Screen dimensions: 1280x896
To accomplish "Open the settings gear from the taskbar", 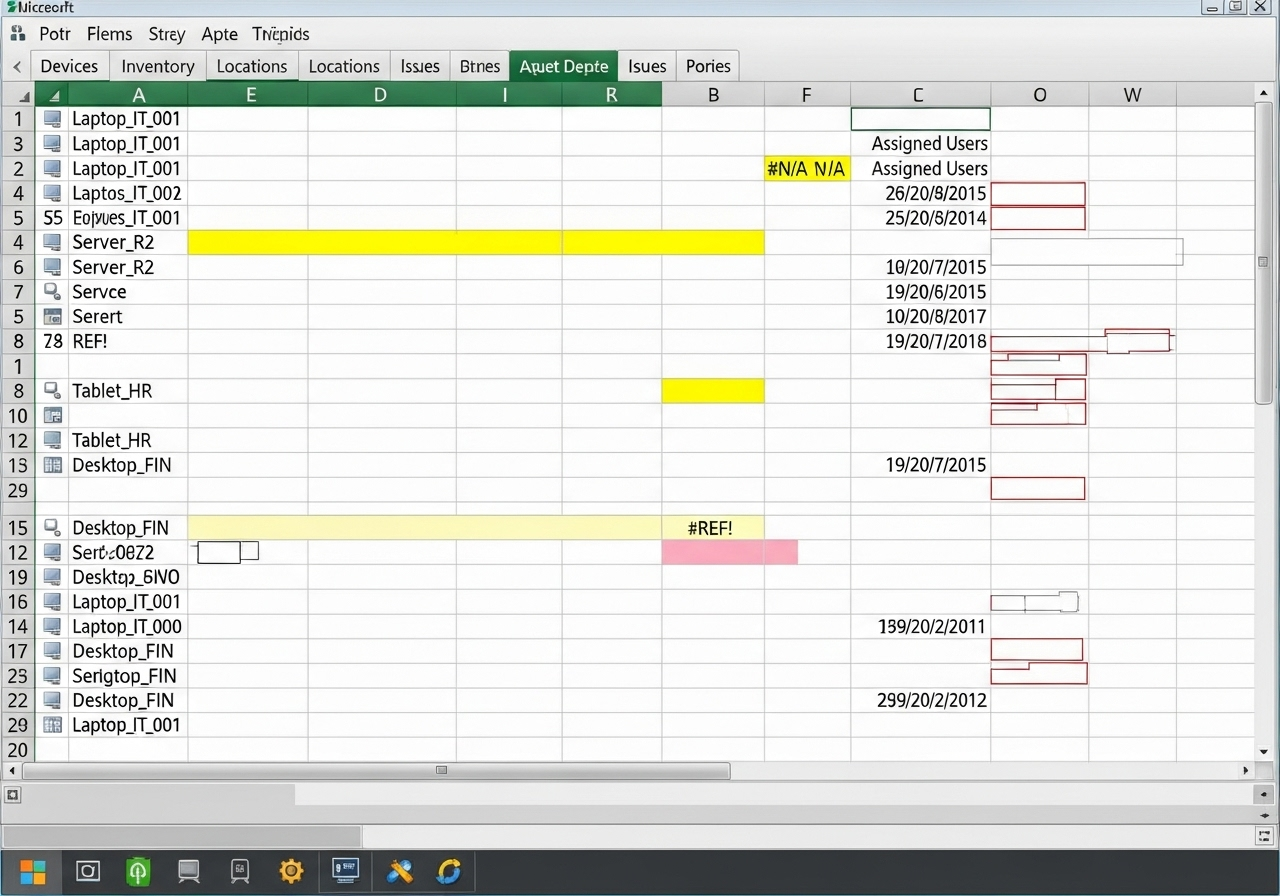I will [291, 871].
